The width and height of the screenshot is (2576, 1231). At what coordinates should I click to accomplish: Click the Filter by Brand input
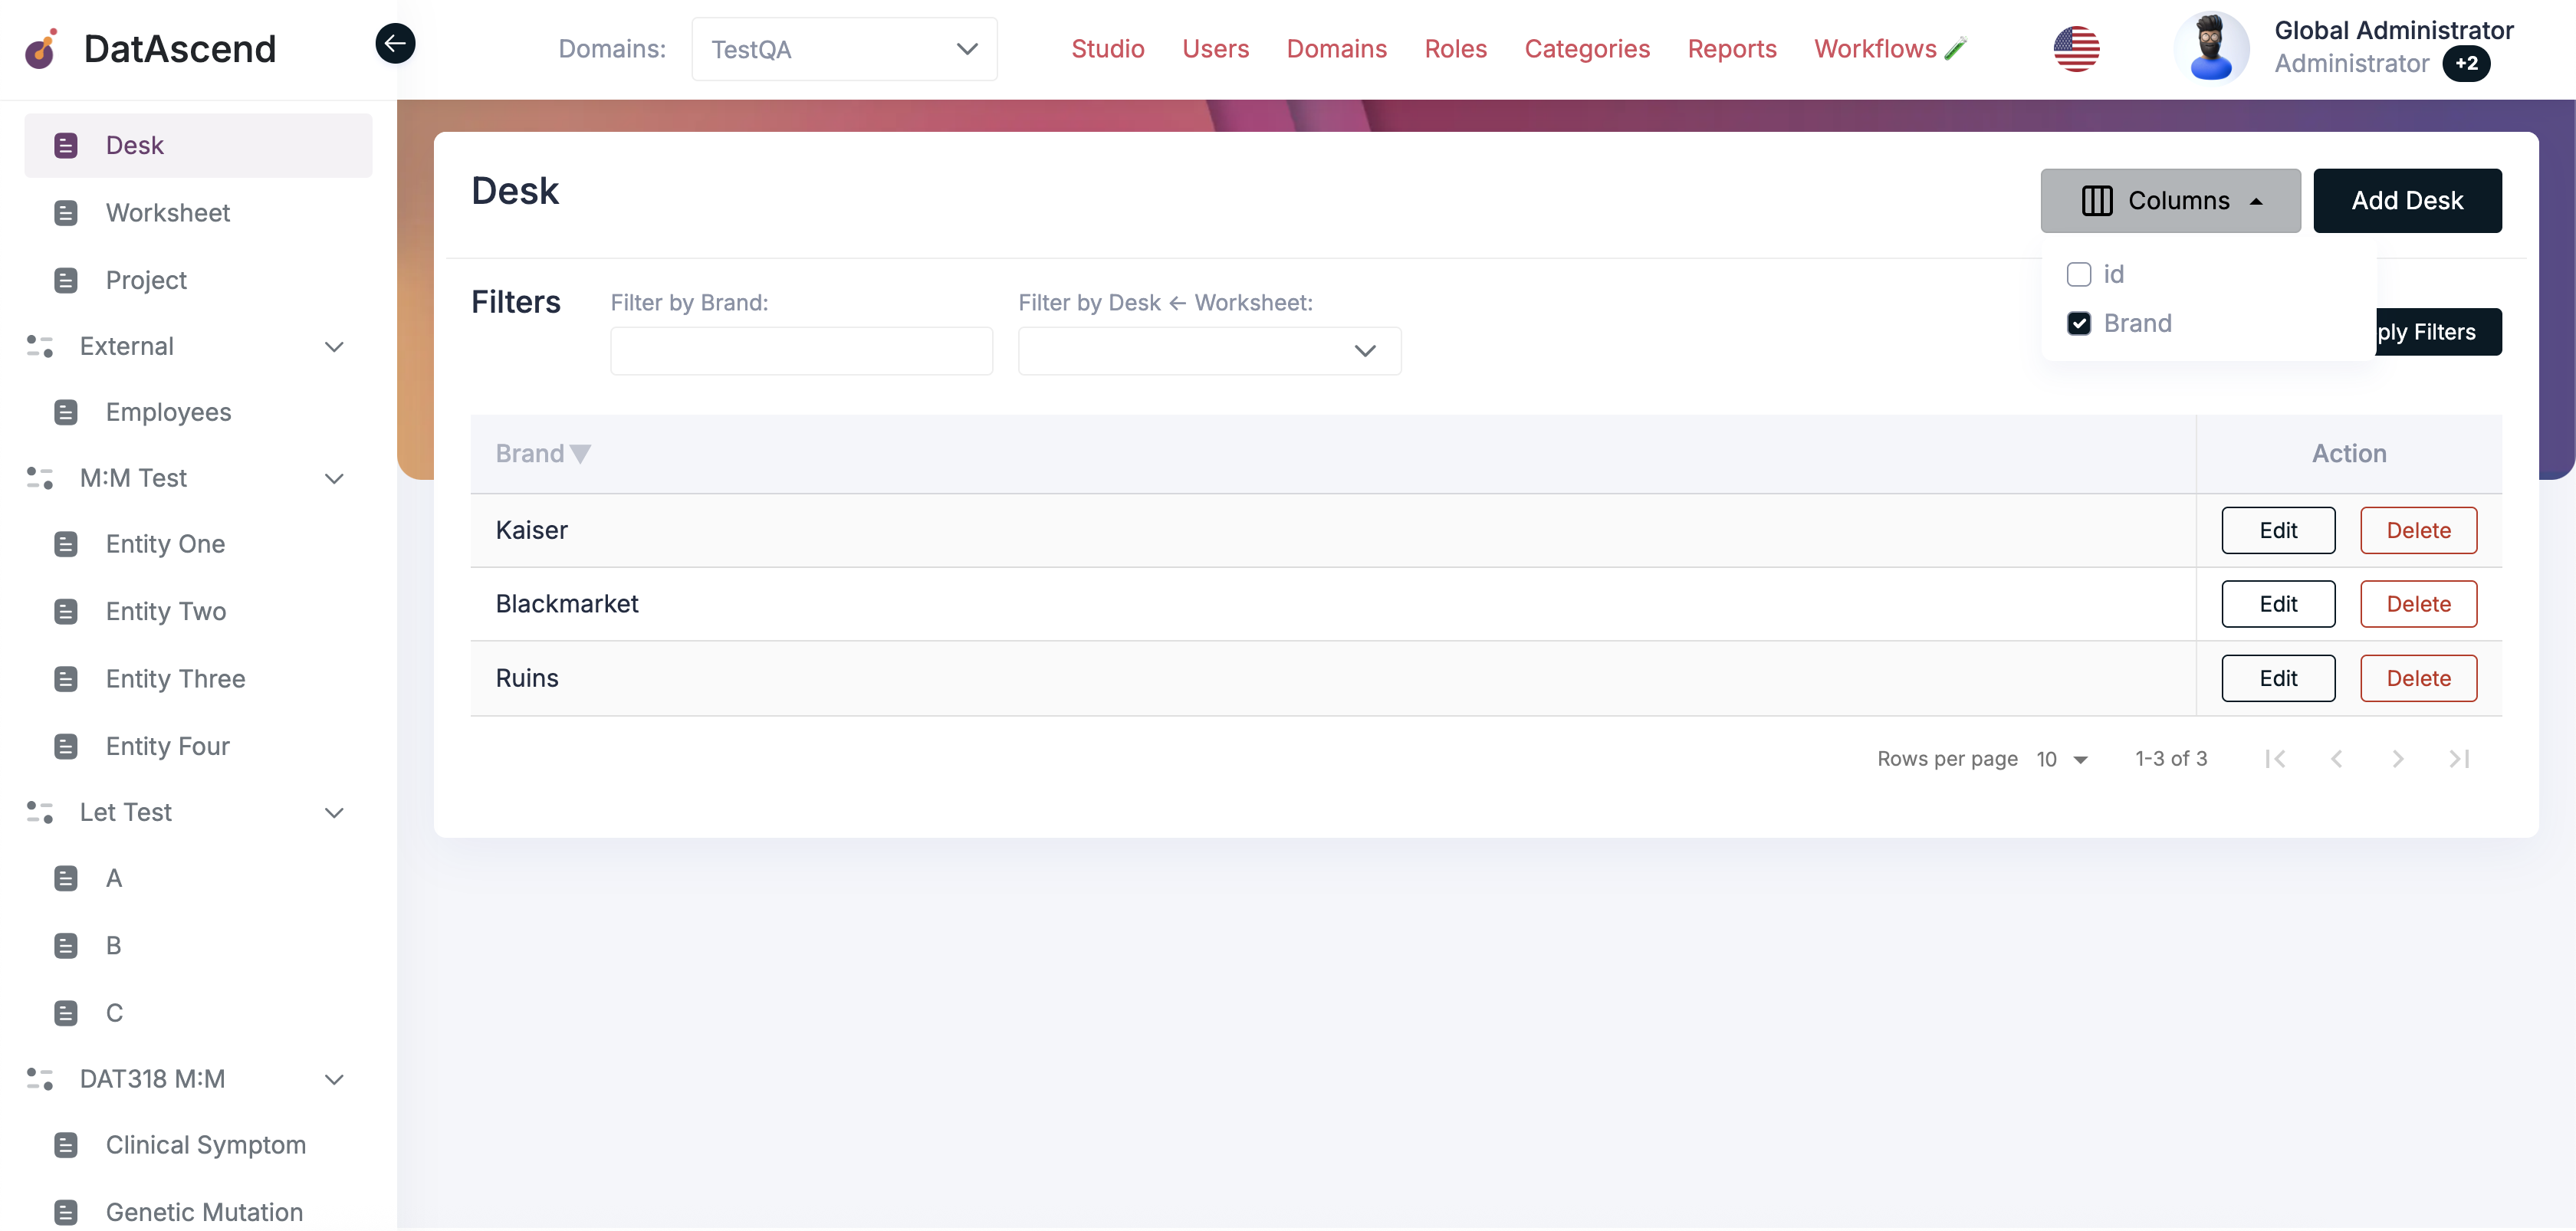click(801, 351)
